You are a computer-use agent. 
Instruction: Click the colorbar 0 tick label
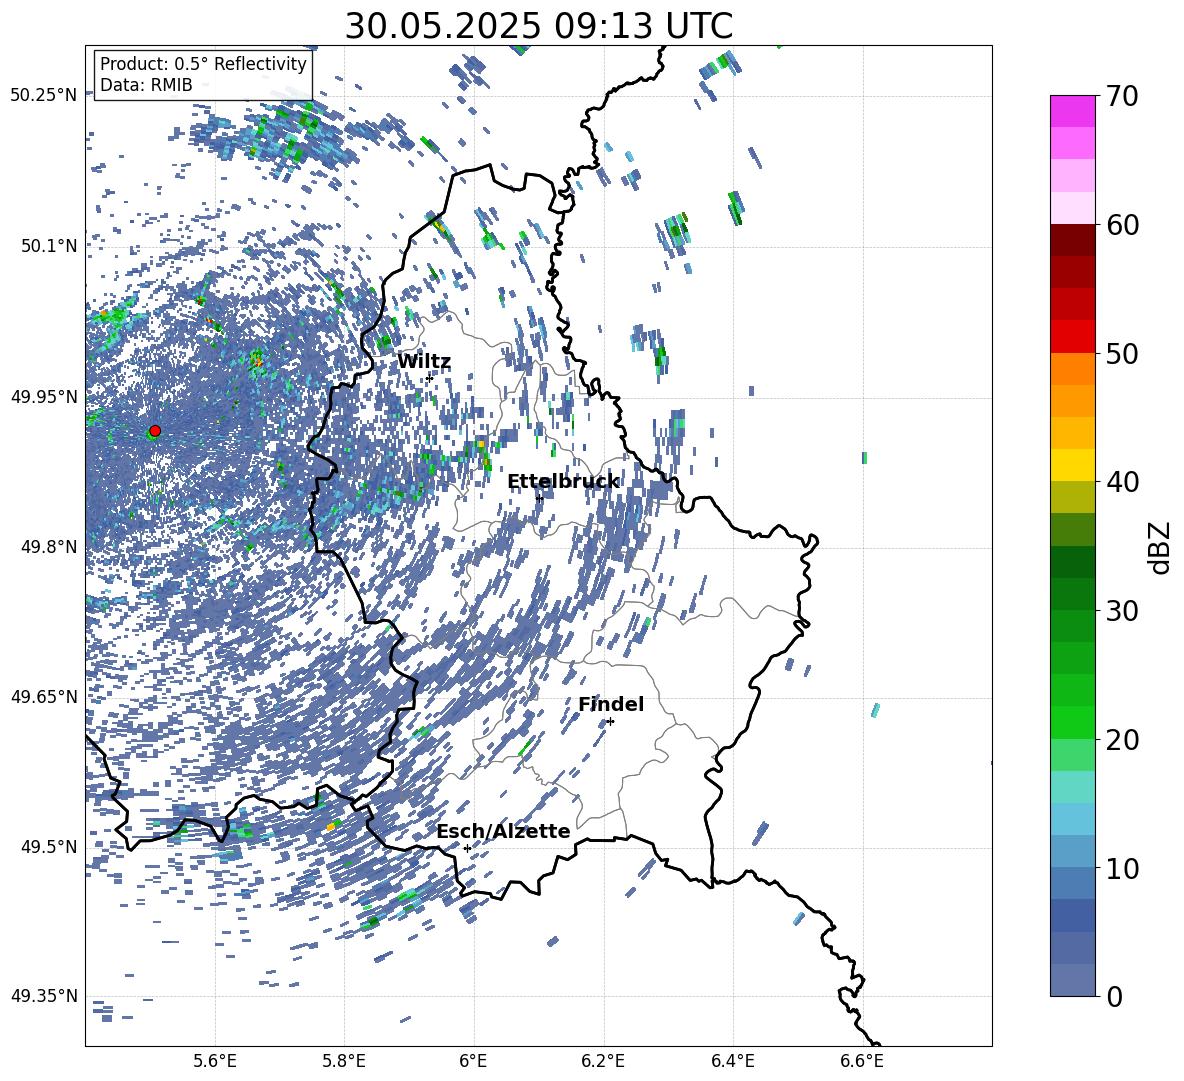(1114, 996)
